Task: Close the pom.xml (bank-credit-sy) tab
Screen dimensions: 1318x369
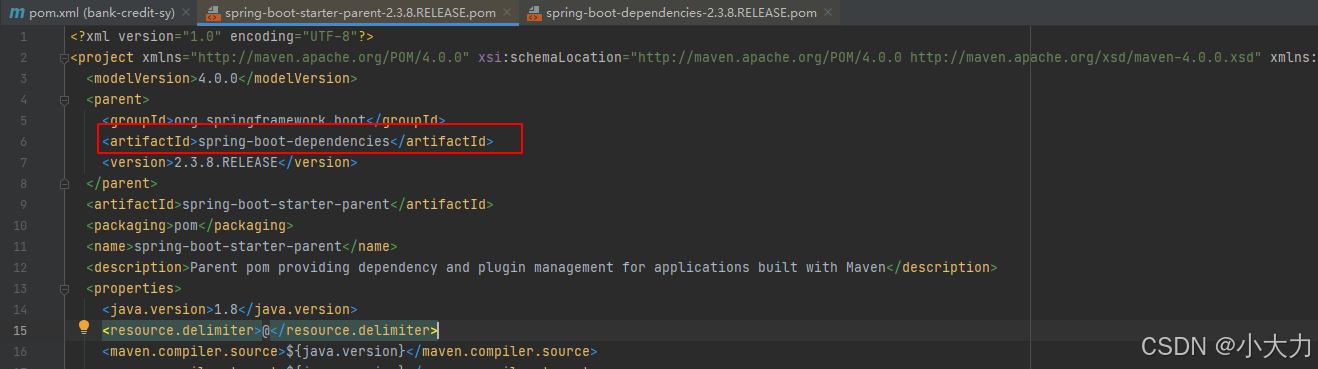Action: click(x=187, y=14)
